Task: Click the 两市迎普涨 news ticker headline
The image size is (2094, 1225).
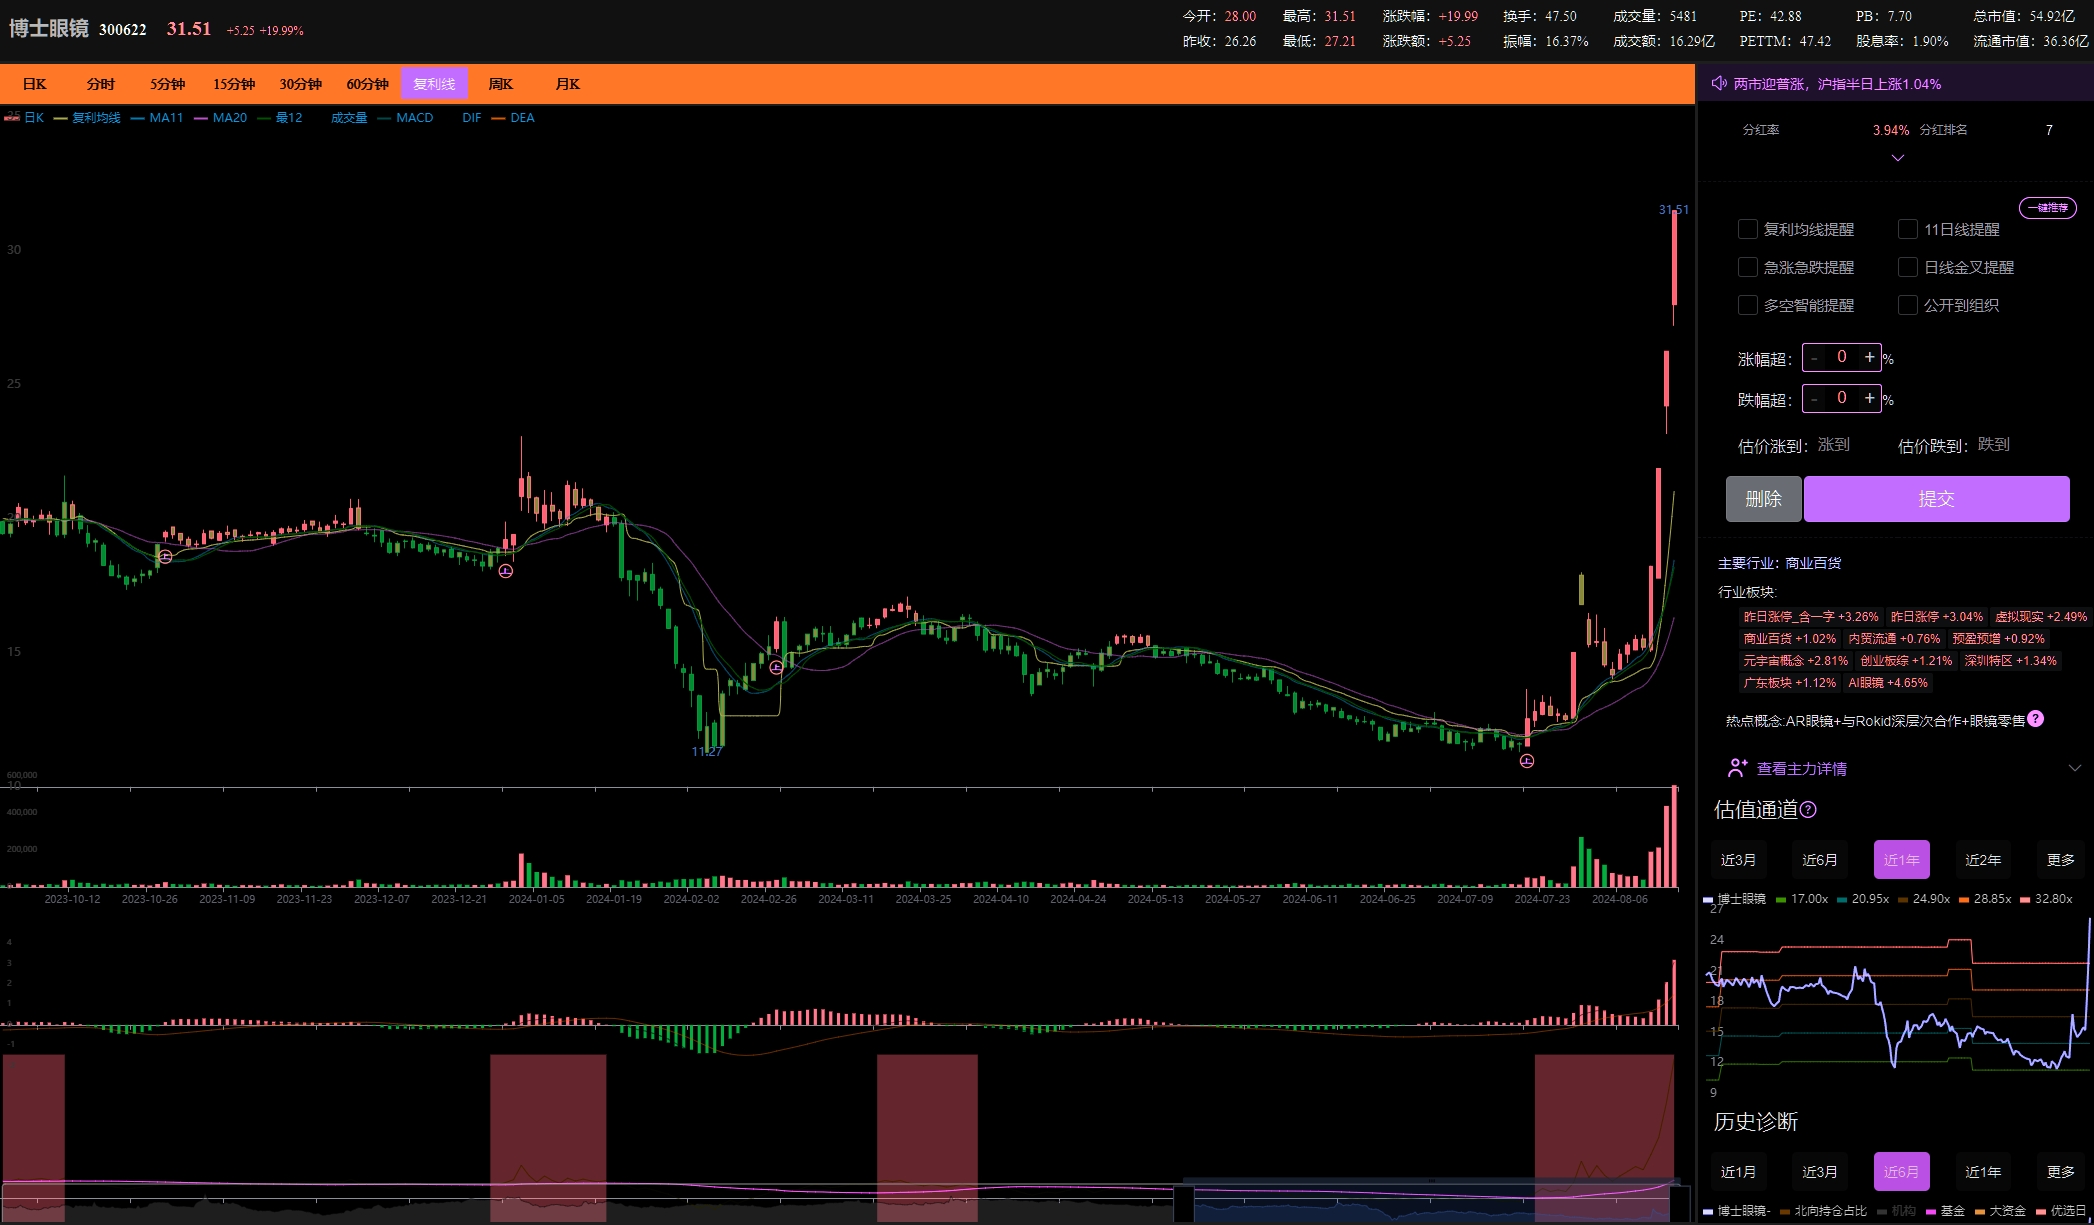Action: click(x=1837, y=84)
